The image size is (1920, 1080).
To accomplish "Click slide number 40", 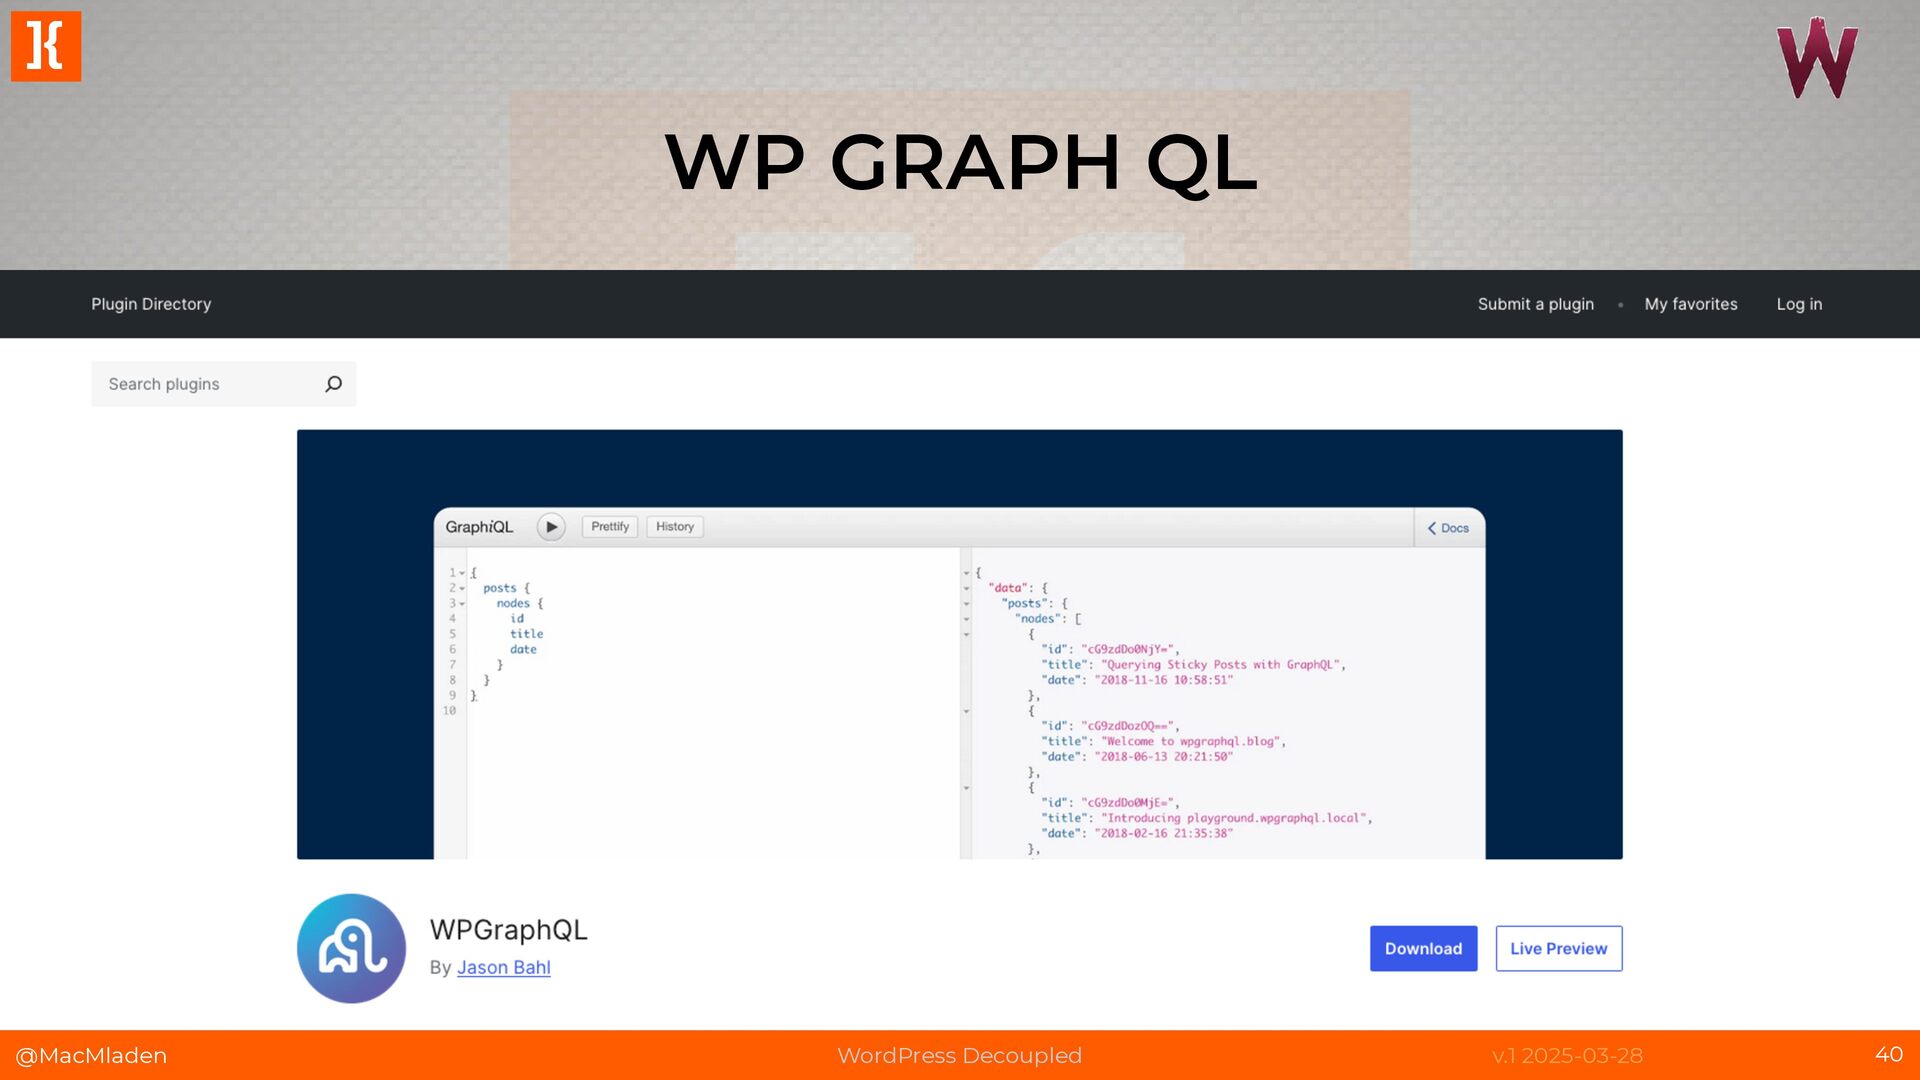I will click(x=1888, y=1054).
